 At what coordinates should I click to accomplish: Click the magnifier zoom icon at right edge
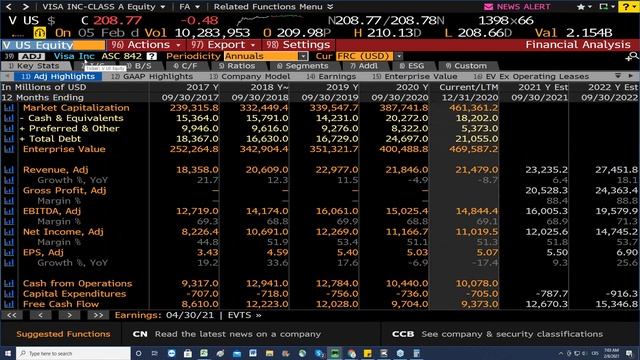pyautogui.click(x=632, y=56)
